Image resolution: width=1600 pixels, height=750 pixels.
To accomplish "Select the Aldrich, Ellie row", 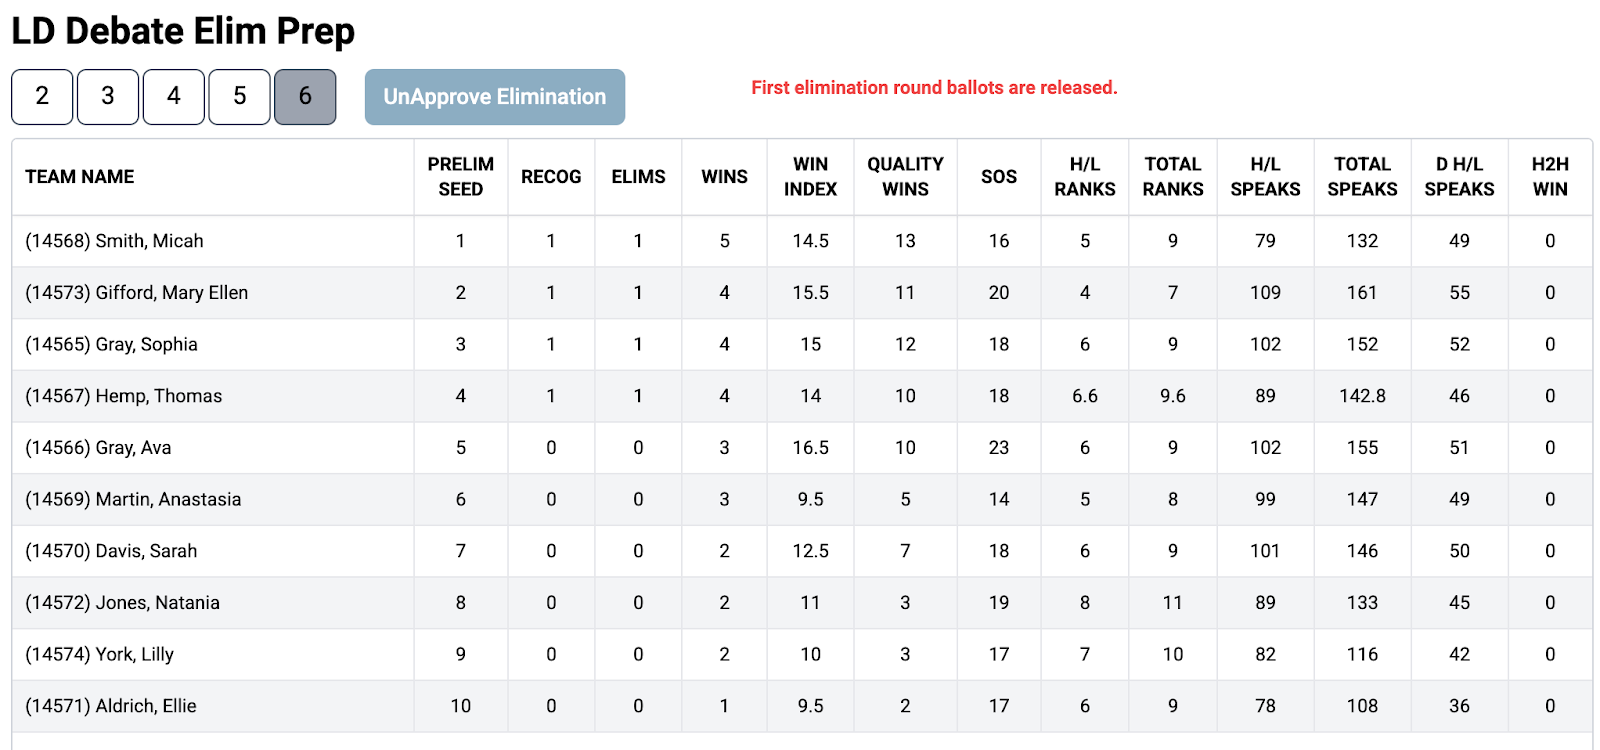I will [111, 706].
